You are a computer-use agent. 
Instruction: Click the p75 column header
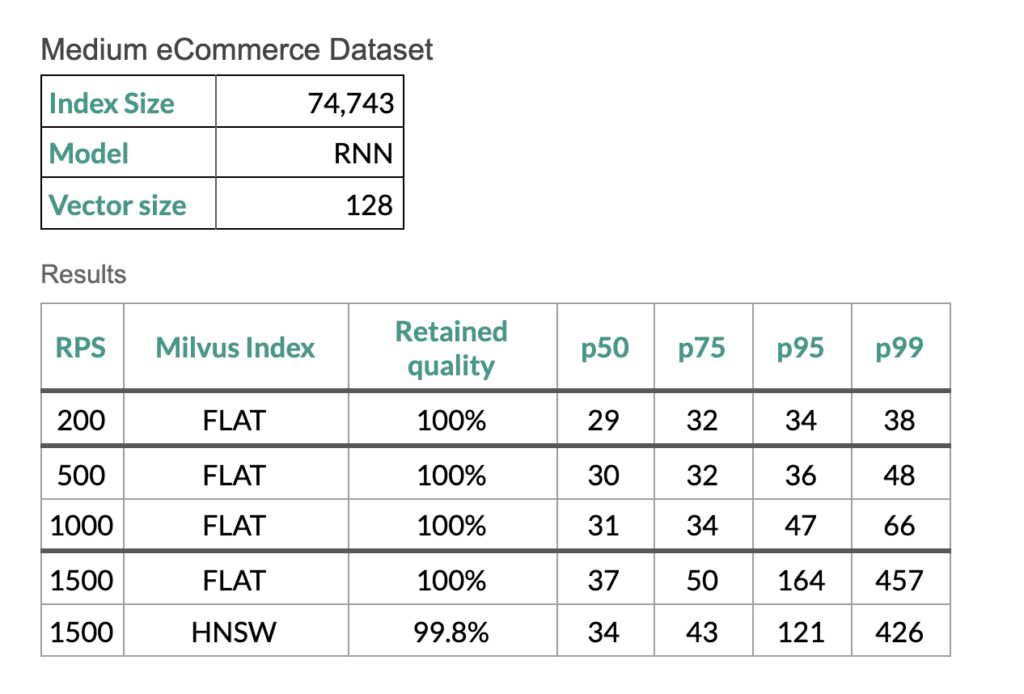[702, 348]
